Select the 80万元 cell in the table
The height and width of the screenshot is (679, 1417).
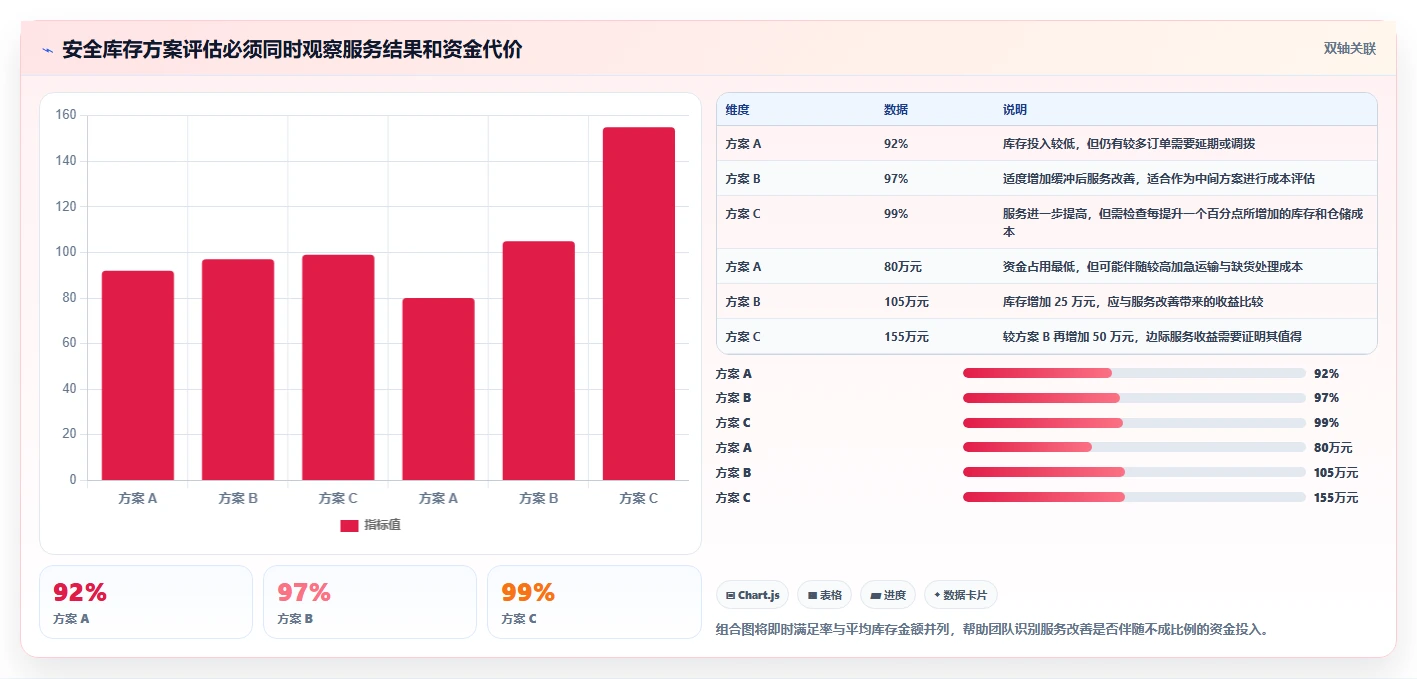pos(903,267)
